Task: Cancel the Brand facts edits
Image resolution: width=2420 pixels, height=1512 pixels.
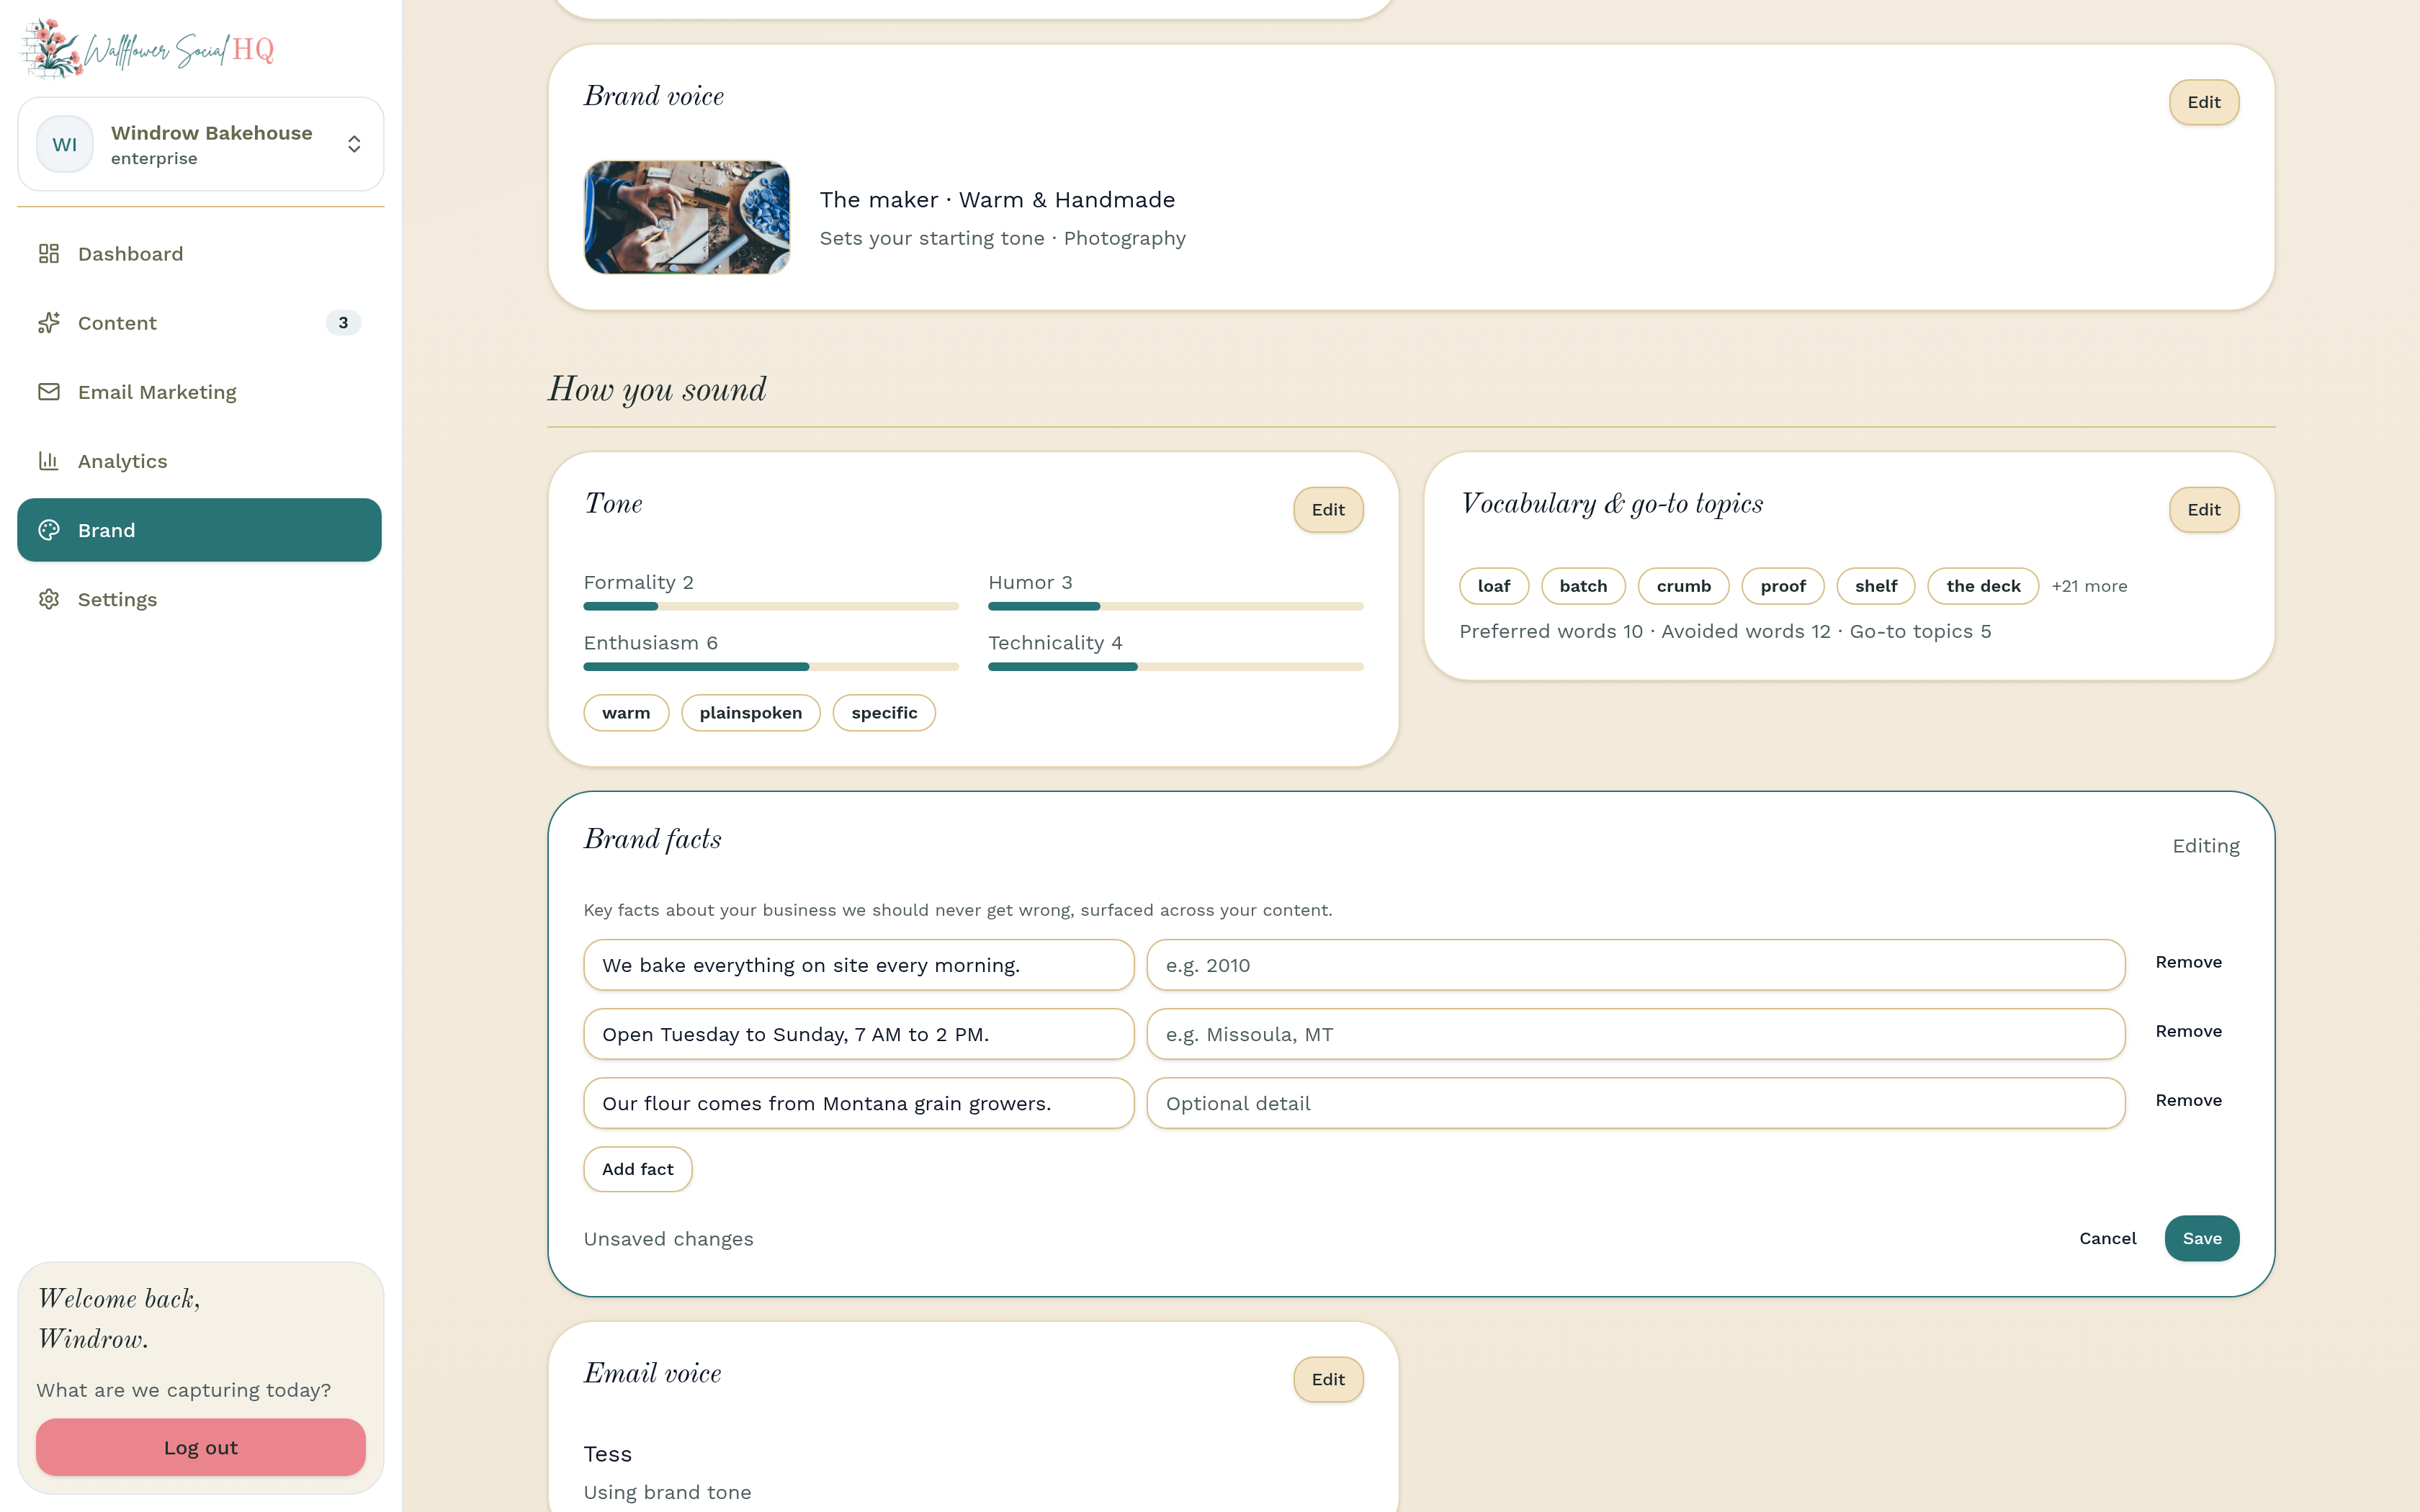Action: [2107, 1238]
